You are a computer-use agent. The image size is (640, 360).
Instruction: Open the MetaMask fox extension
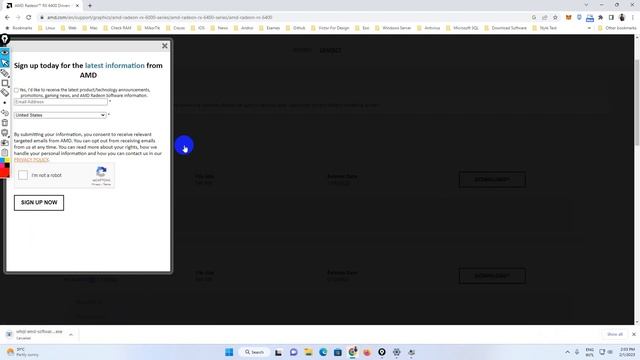tap(569, 18)
